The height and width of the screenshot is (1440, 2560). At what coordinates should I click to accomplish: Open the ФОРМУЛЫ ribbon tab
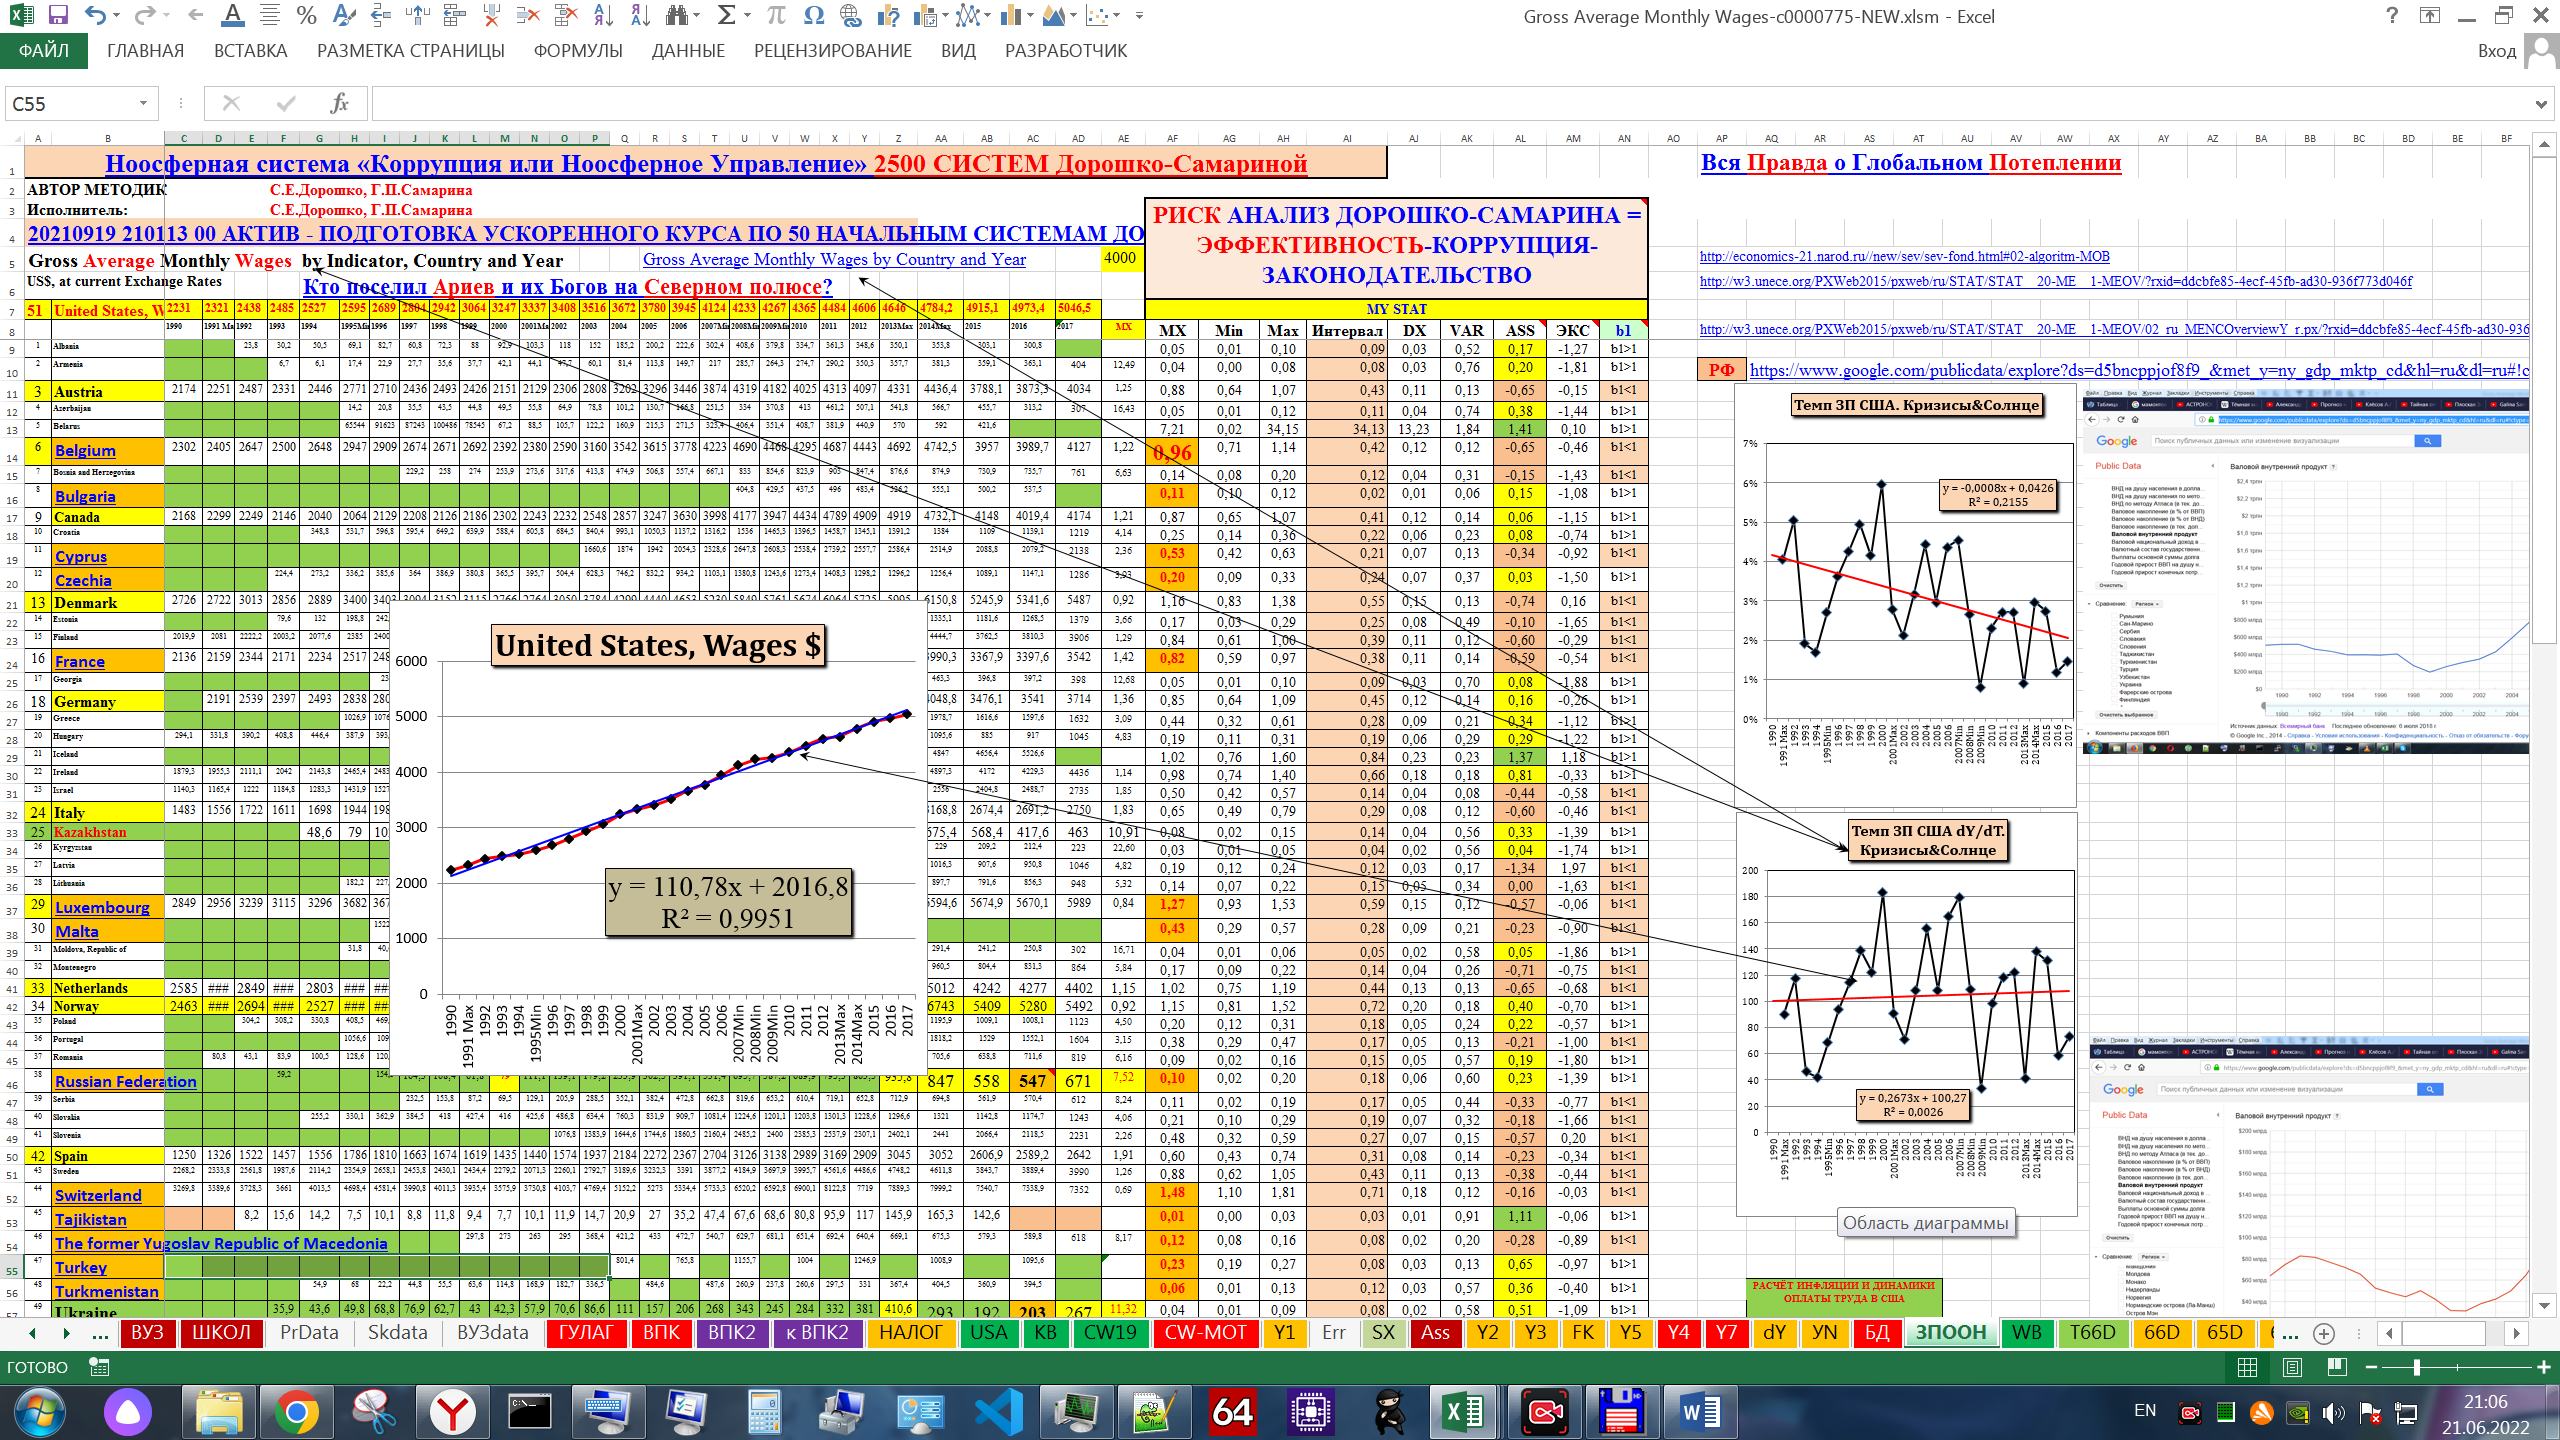(577, 51)
